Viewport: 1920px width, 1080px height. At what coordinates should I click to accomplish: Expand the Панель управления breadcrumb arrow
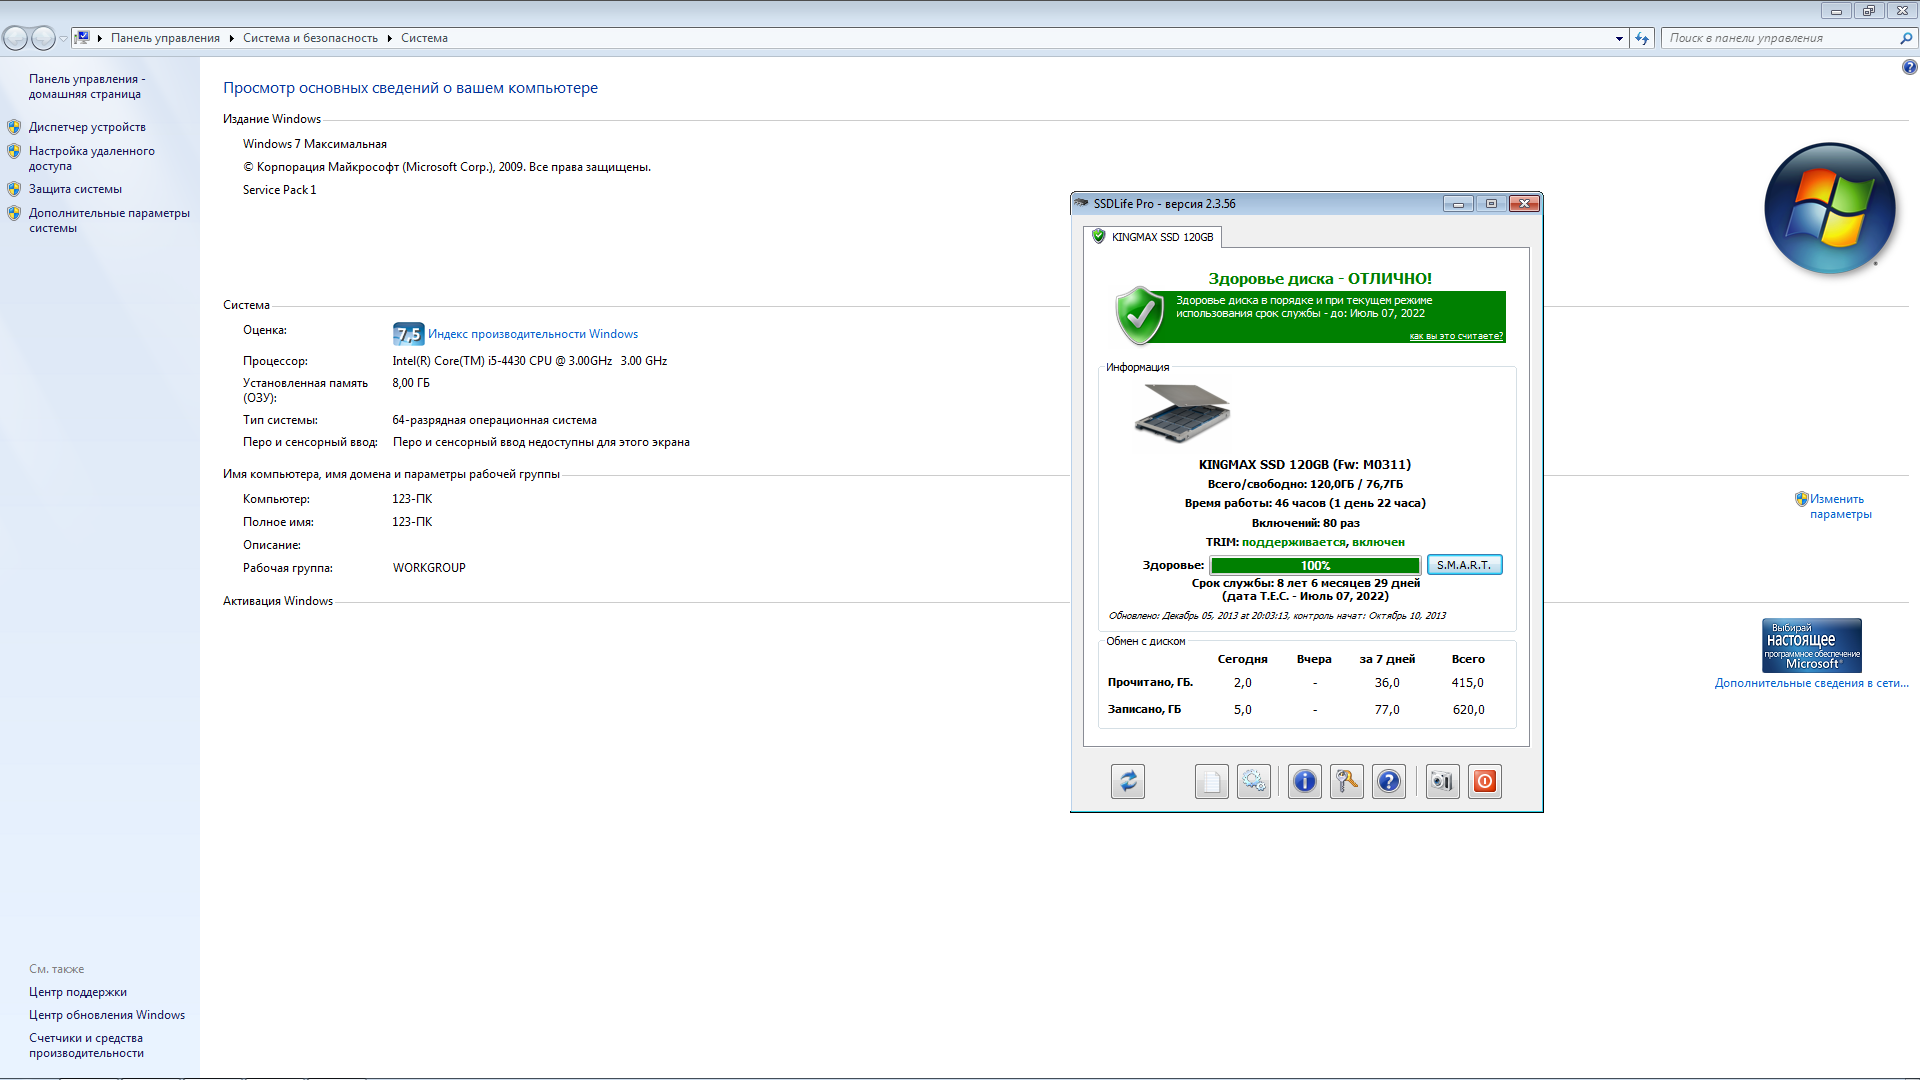[x=231, y=38]
